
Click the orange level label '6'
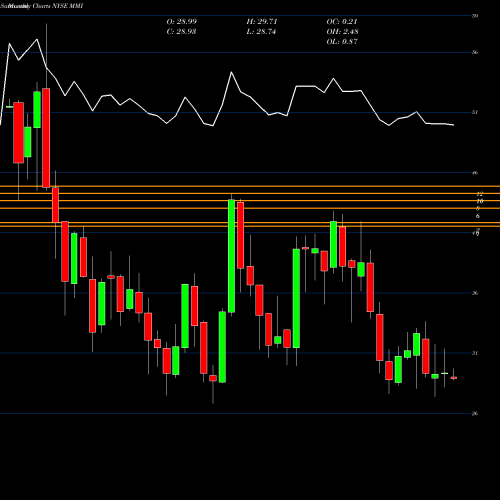pyautogui.click(x=478, y=216)
